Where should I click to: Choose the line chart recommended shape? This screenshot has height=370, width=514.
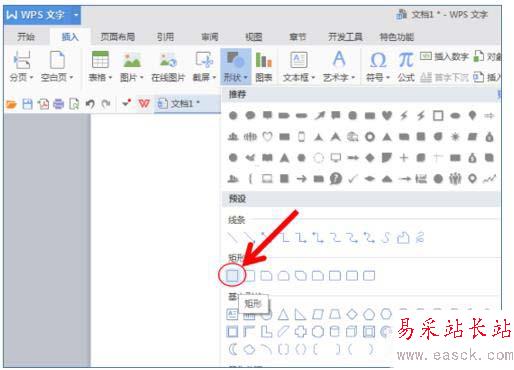[489, 179]
